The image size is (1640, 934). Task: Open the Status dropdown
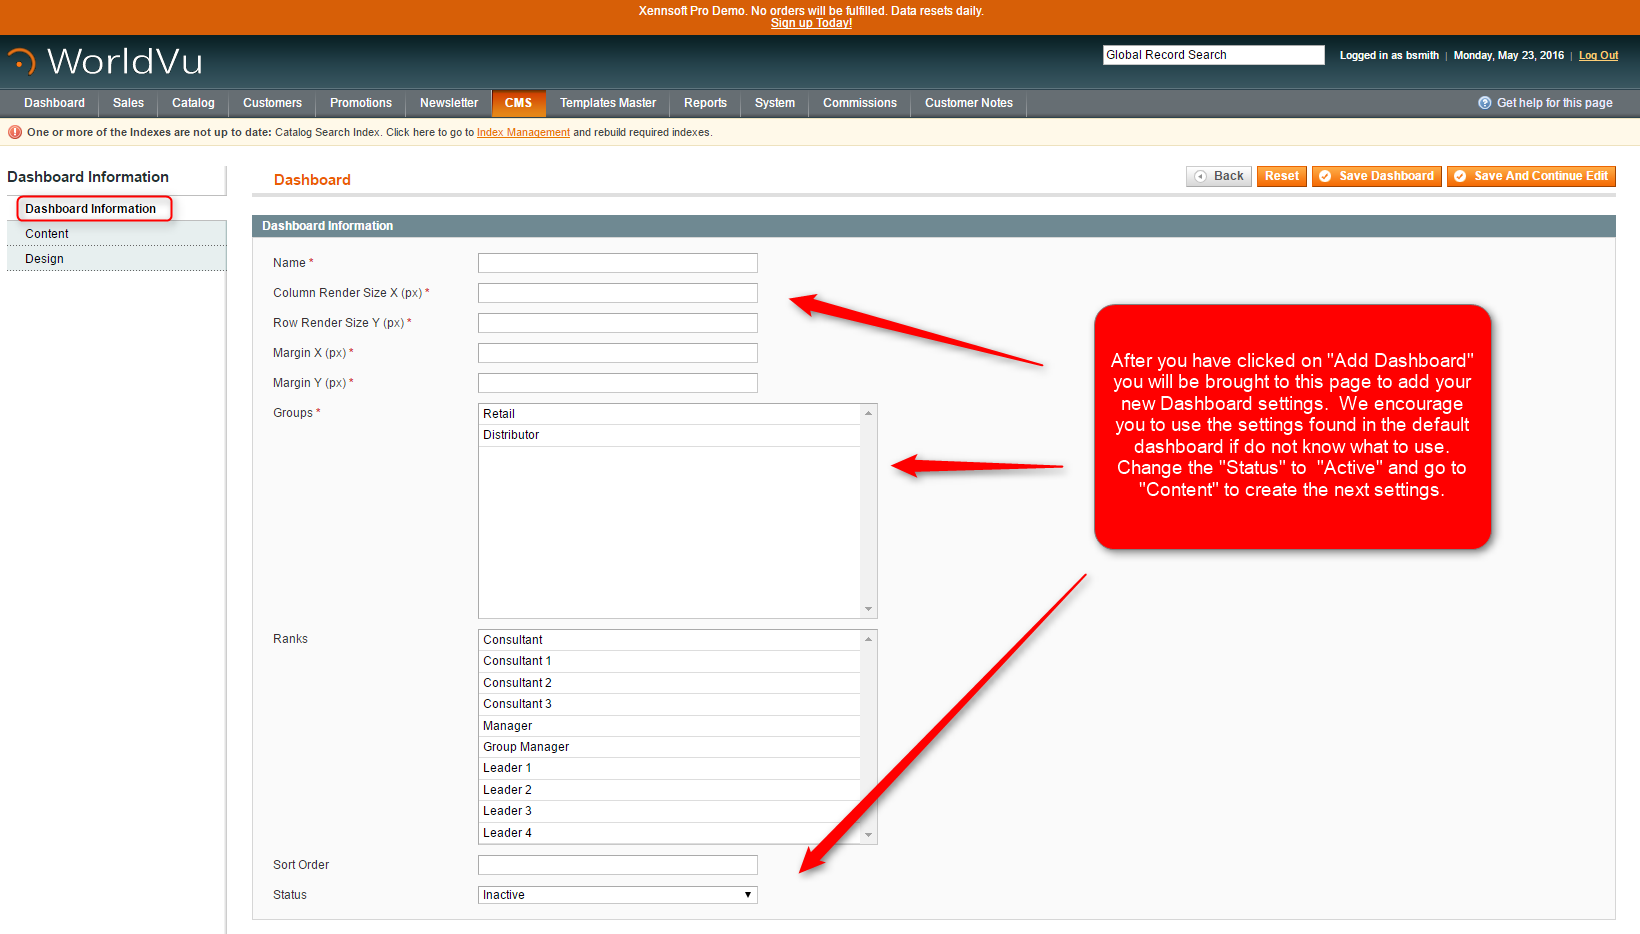pos(617,895)
